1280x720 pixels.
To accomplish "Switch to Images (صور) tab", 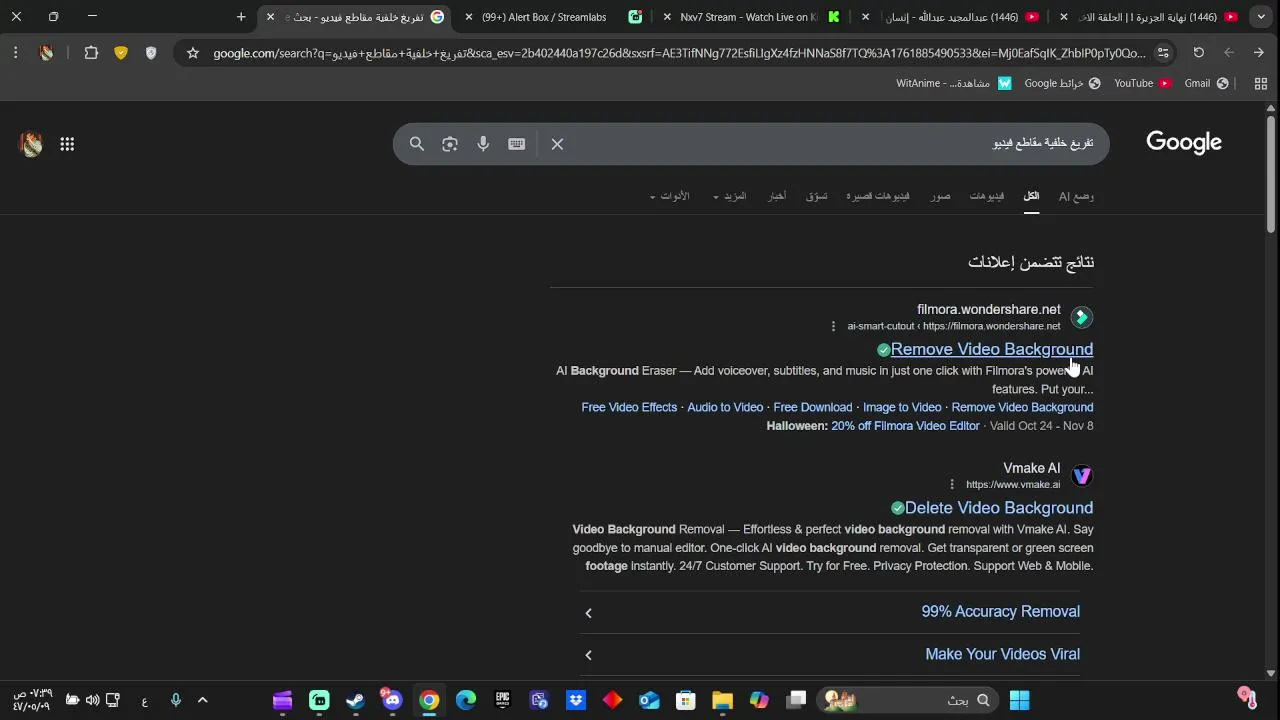I will [940, 196].
